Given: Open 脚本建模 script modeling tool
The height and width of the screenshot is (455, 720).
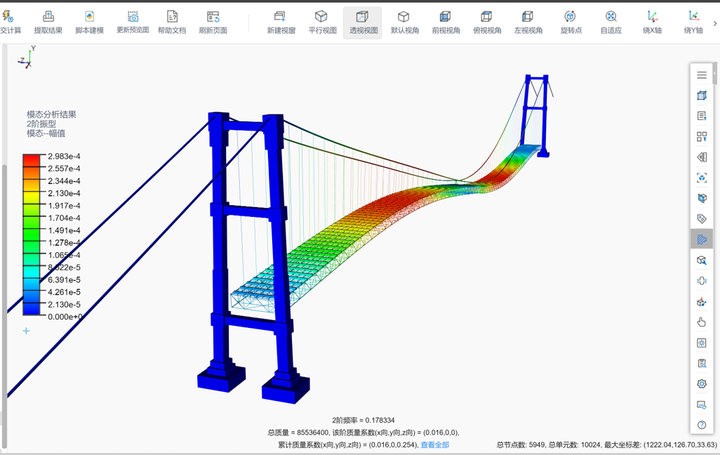Looking at the screenshot, I should pos(90,21).
